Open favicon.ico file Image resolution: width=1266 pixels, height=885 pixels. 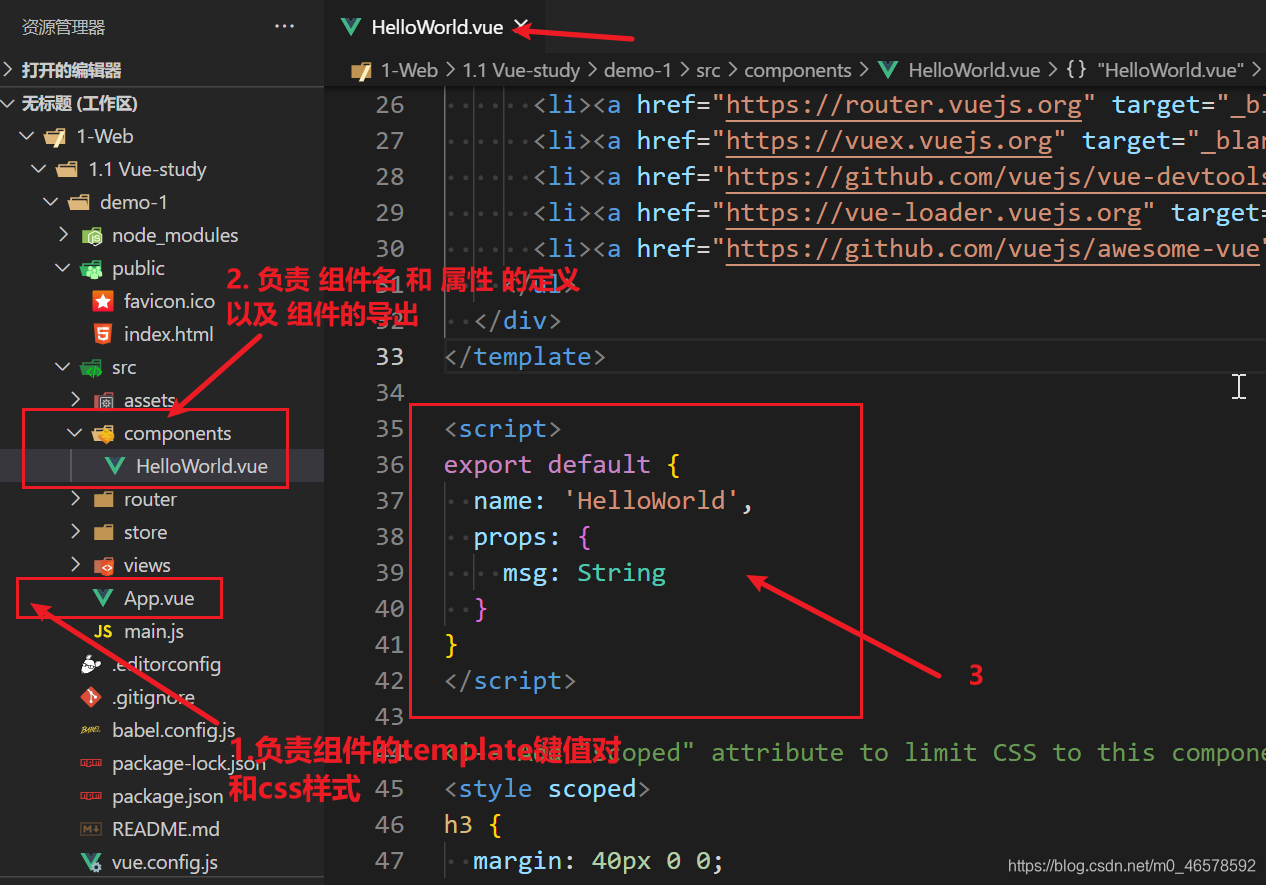169,301
